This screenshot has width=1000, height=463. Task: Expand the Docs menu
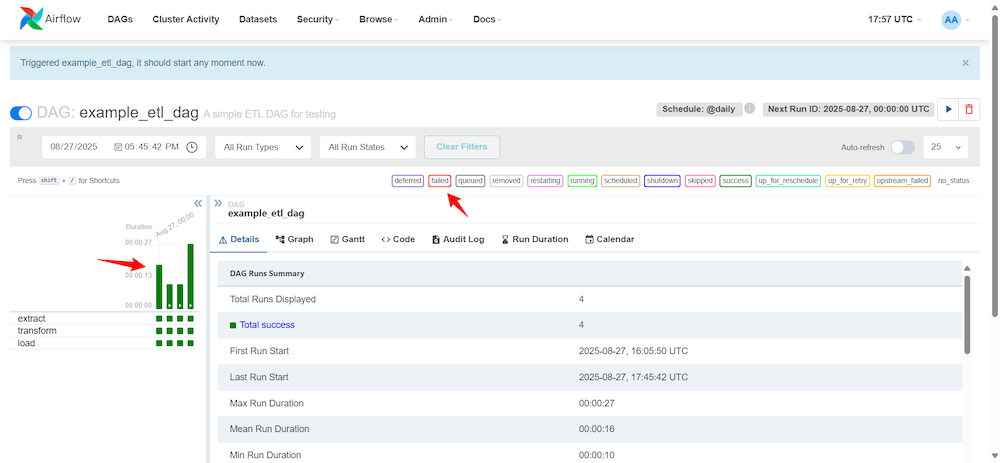click(487, 19)
